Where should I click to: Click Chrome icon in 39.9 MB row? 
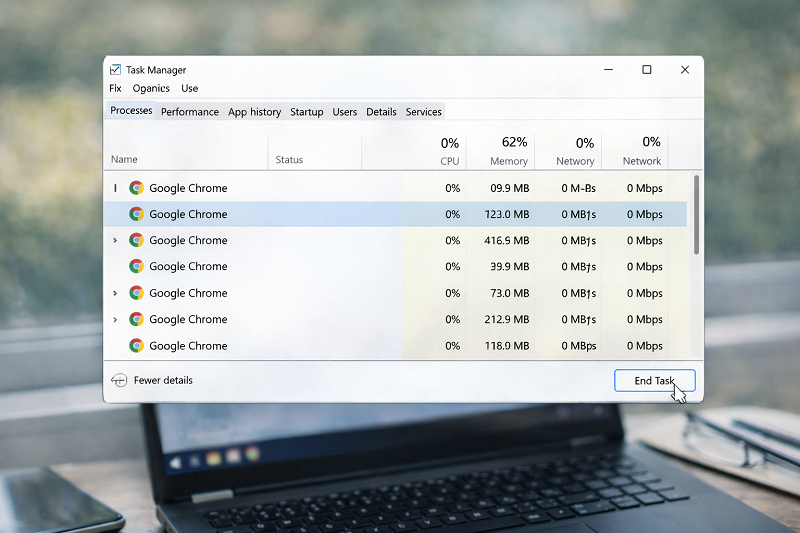point(136,266)
